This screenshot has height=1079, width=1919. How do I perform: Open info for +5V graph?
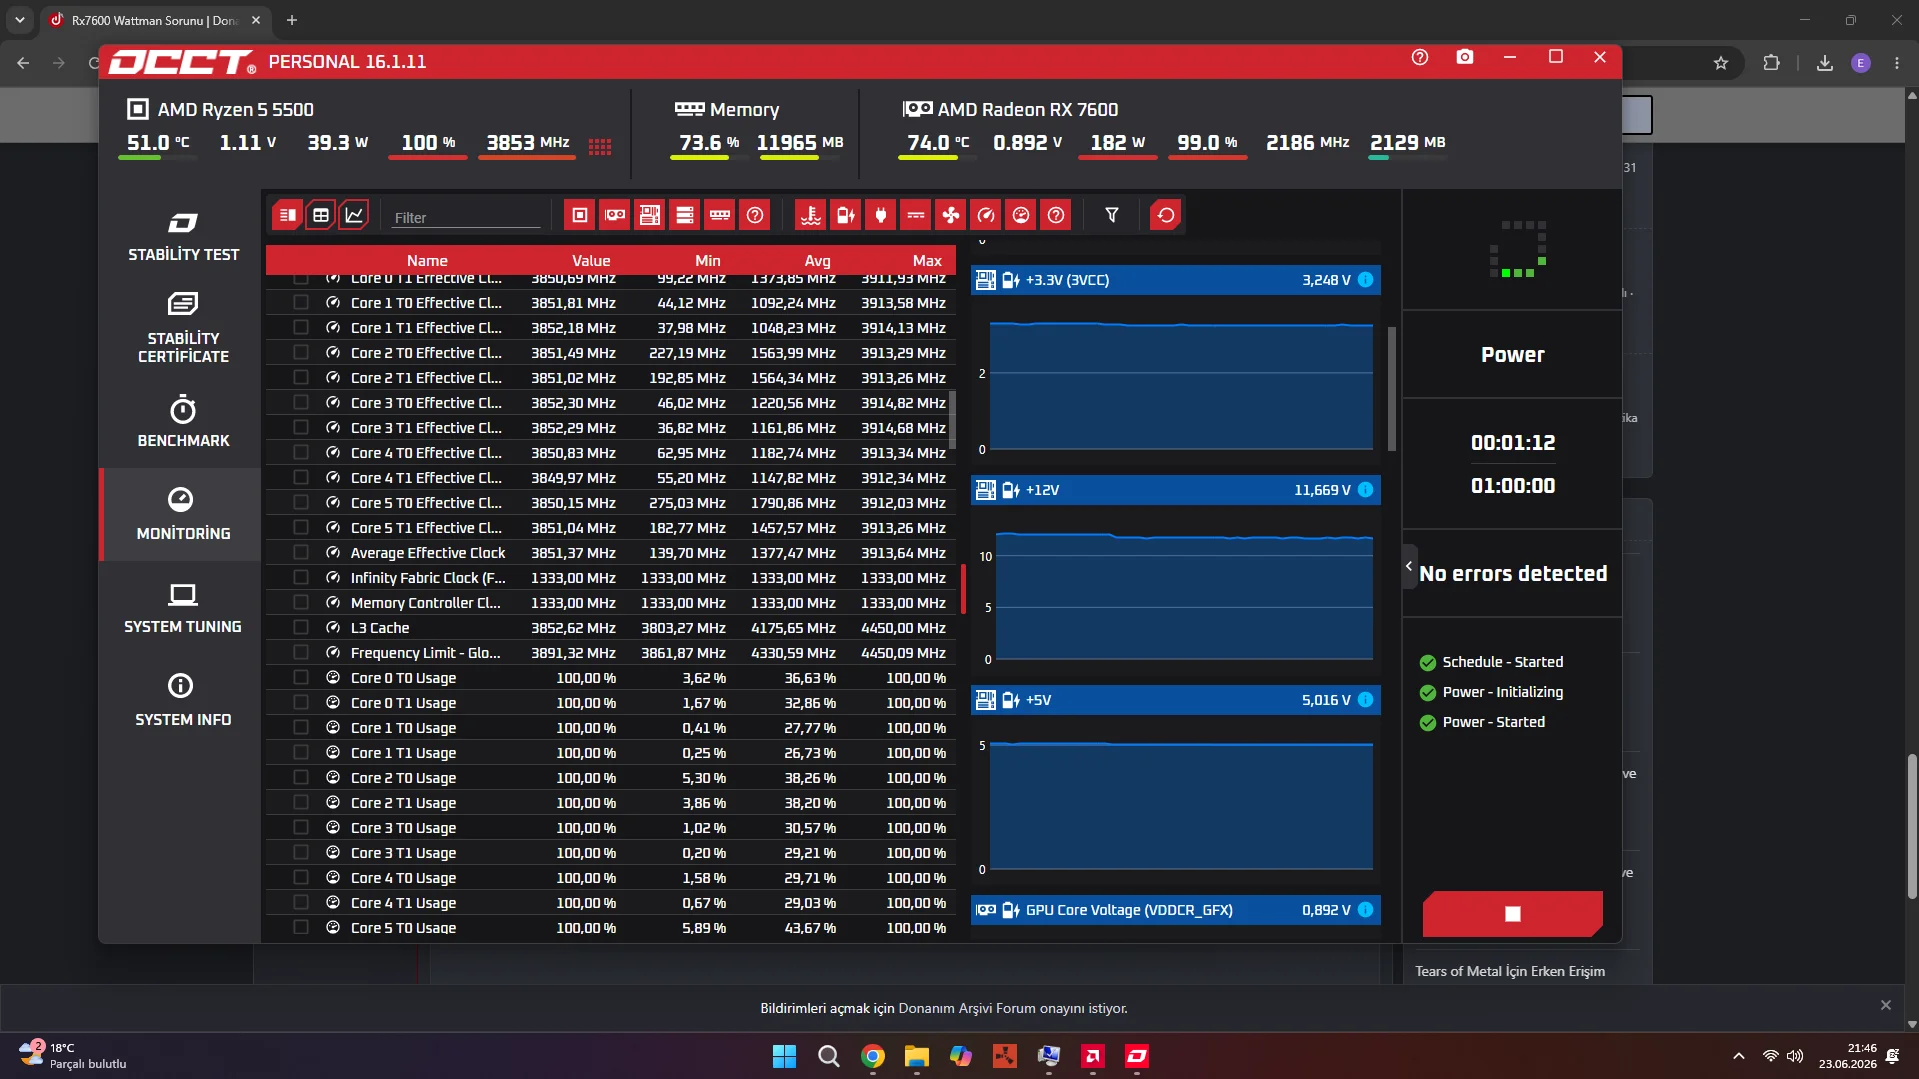tap(1366, 700)
